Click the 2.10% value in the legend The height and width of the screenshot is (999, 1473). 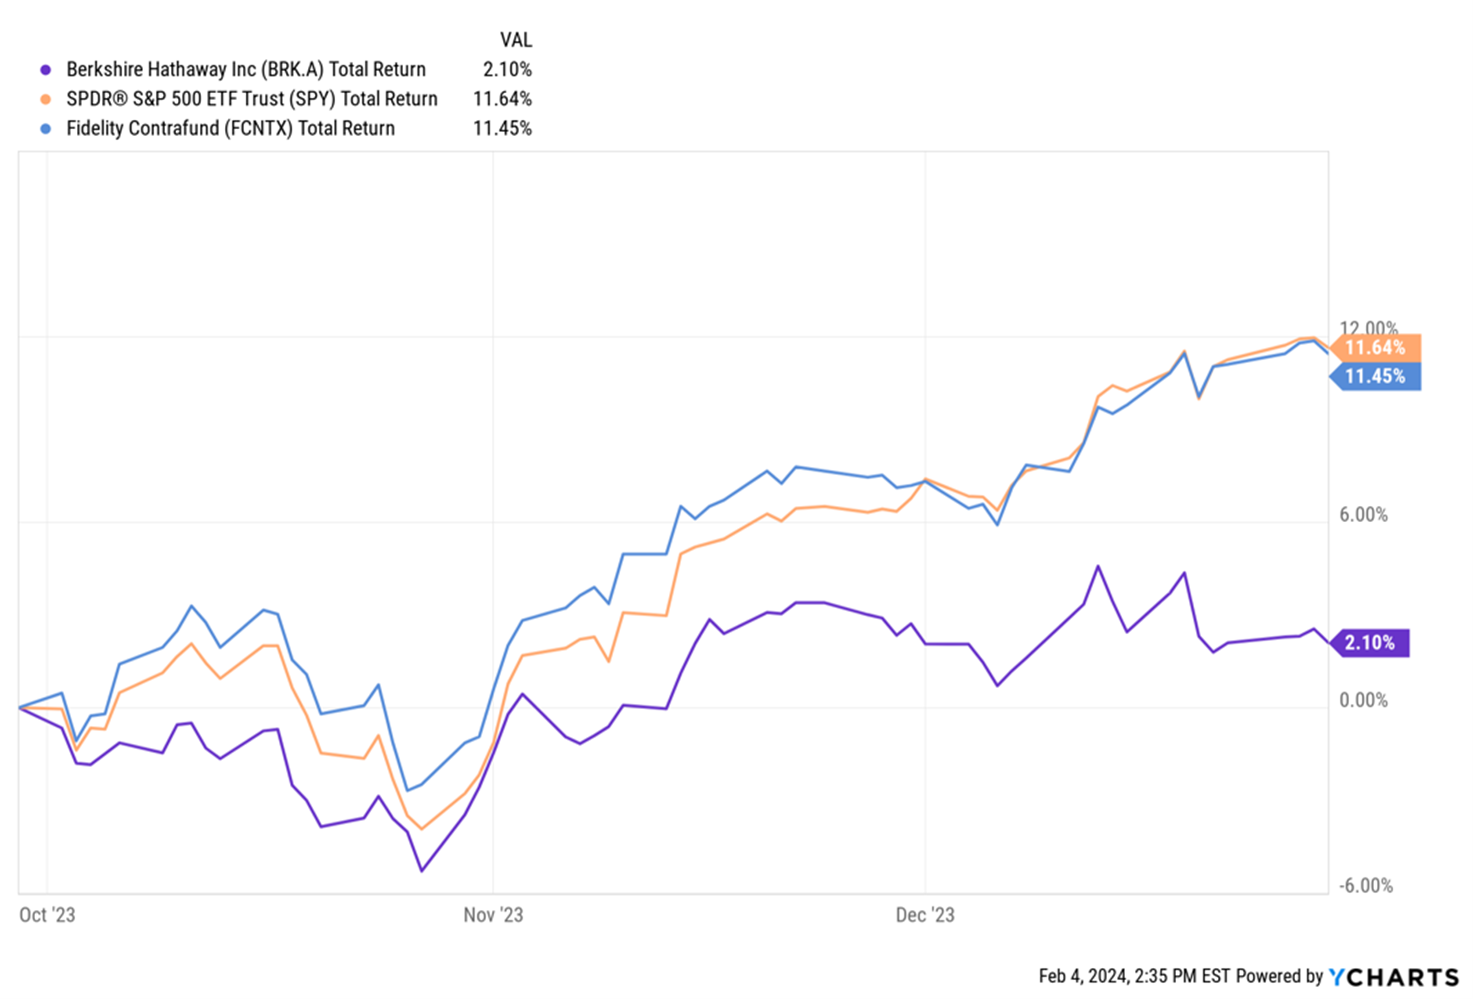[507, 70]
